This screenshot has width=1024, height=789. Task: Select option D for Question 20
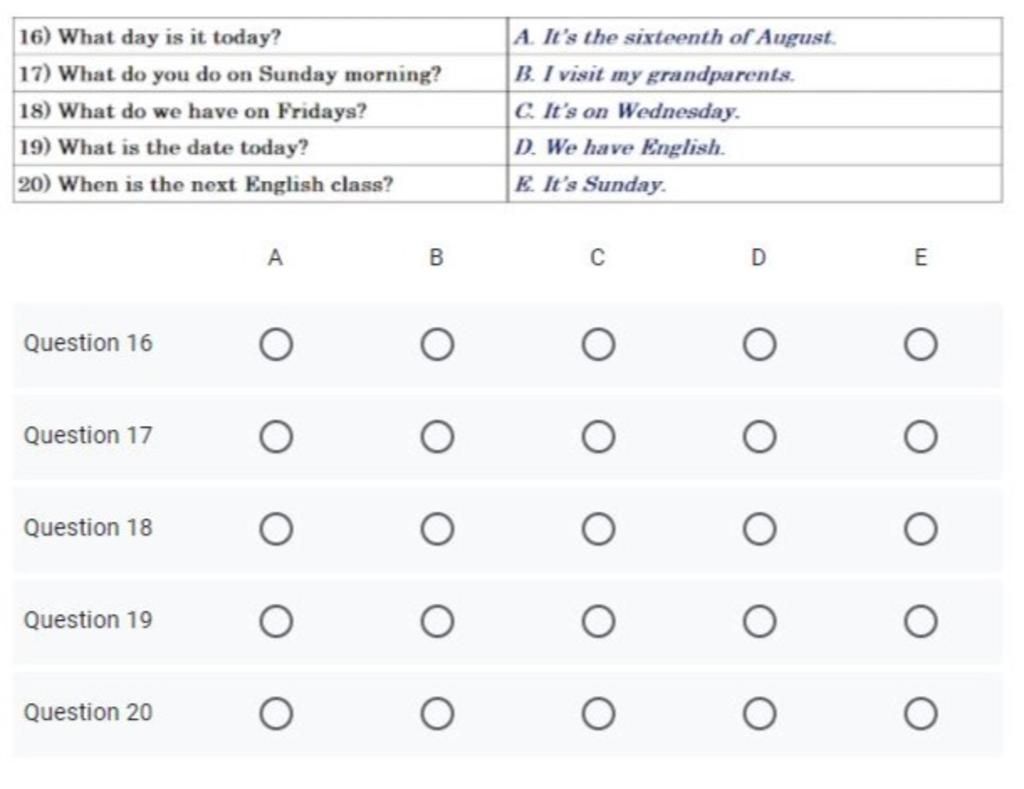click(x=759, y=714)
